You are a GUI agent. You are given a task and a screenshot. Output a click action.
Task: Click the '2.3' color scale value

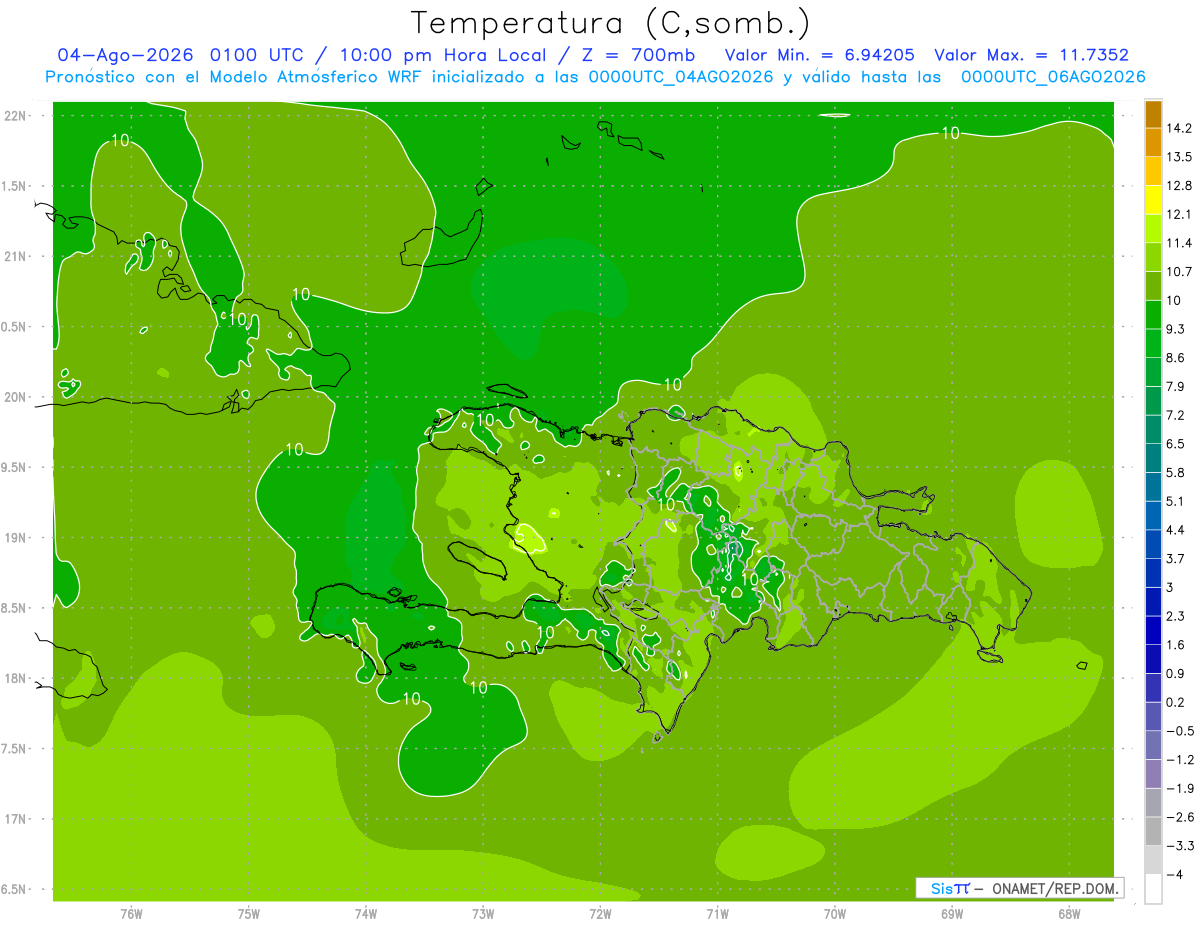tap(1176, 616)
